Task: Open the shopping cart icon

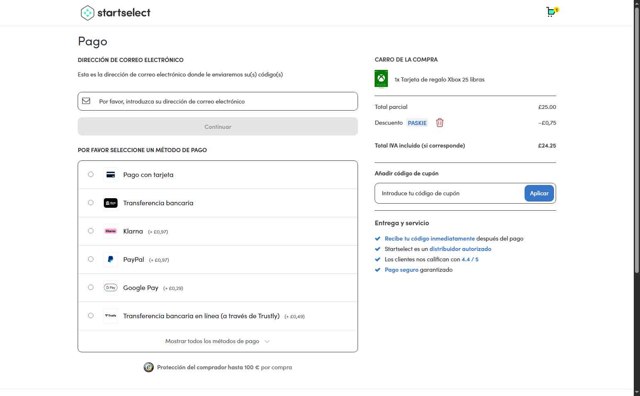Action: click(552, 12)
